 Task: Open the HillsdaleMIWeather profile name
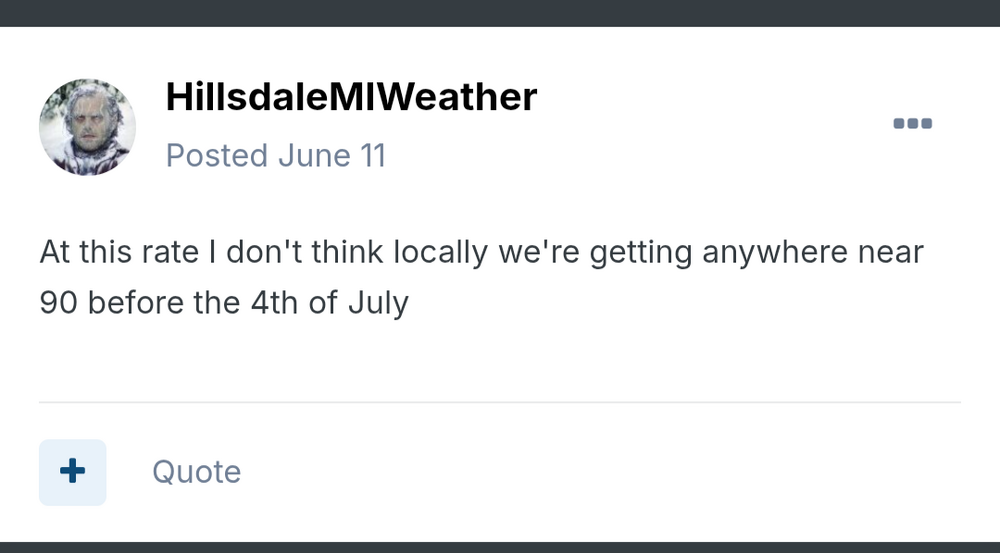pos(351,96)
